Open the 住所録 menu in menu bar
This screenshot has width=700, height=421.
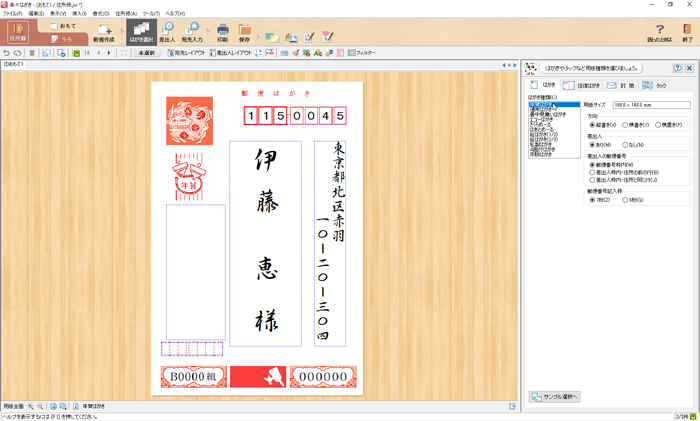[x=126, y=13]
